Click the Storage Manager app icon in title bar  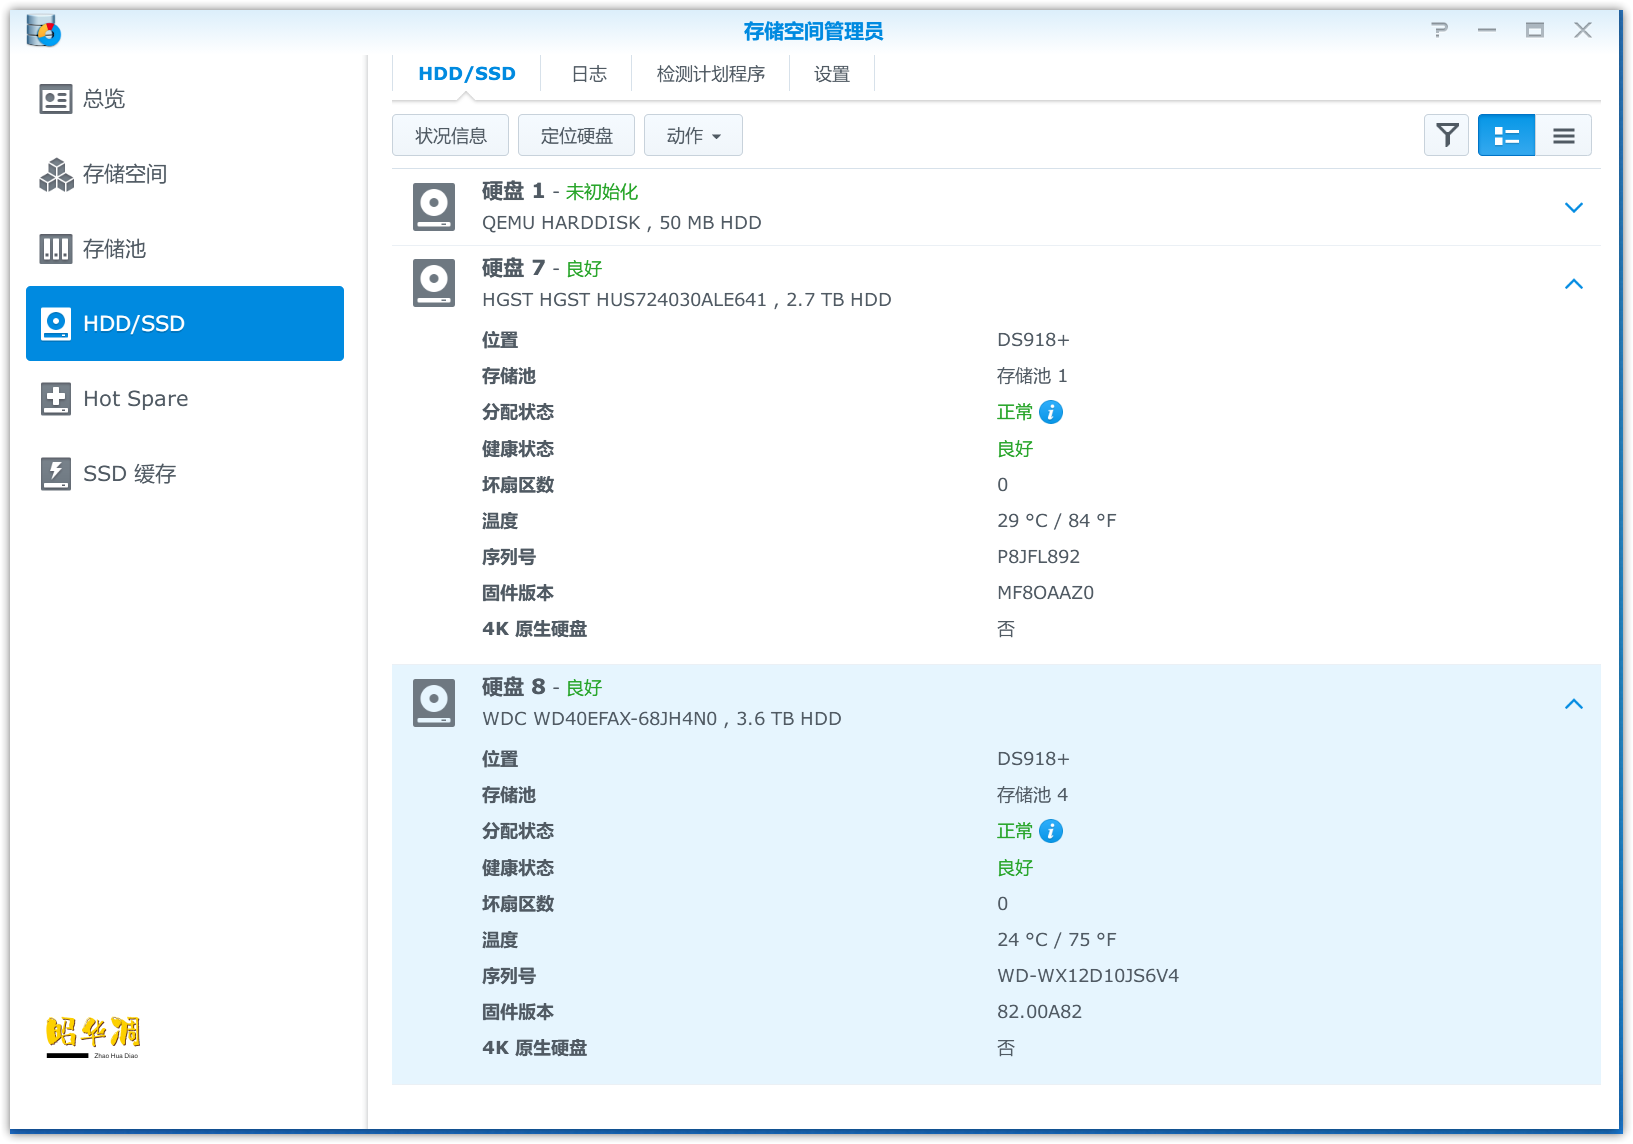click(43, 31)
